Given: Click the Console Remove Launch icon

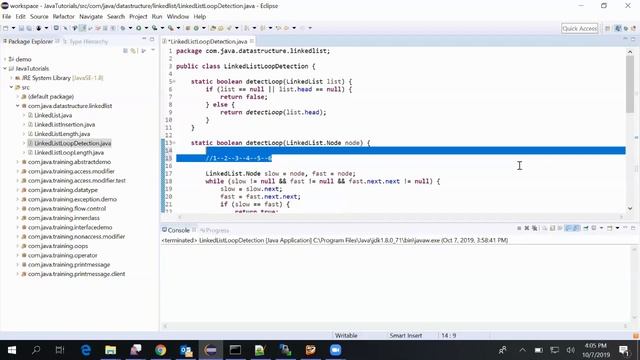Looking at the screenshot, I should point(527,228).
